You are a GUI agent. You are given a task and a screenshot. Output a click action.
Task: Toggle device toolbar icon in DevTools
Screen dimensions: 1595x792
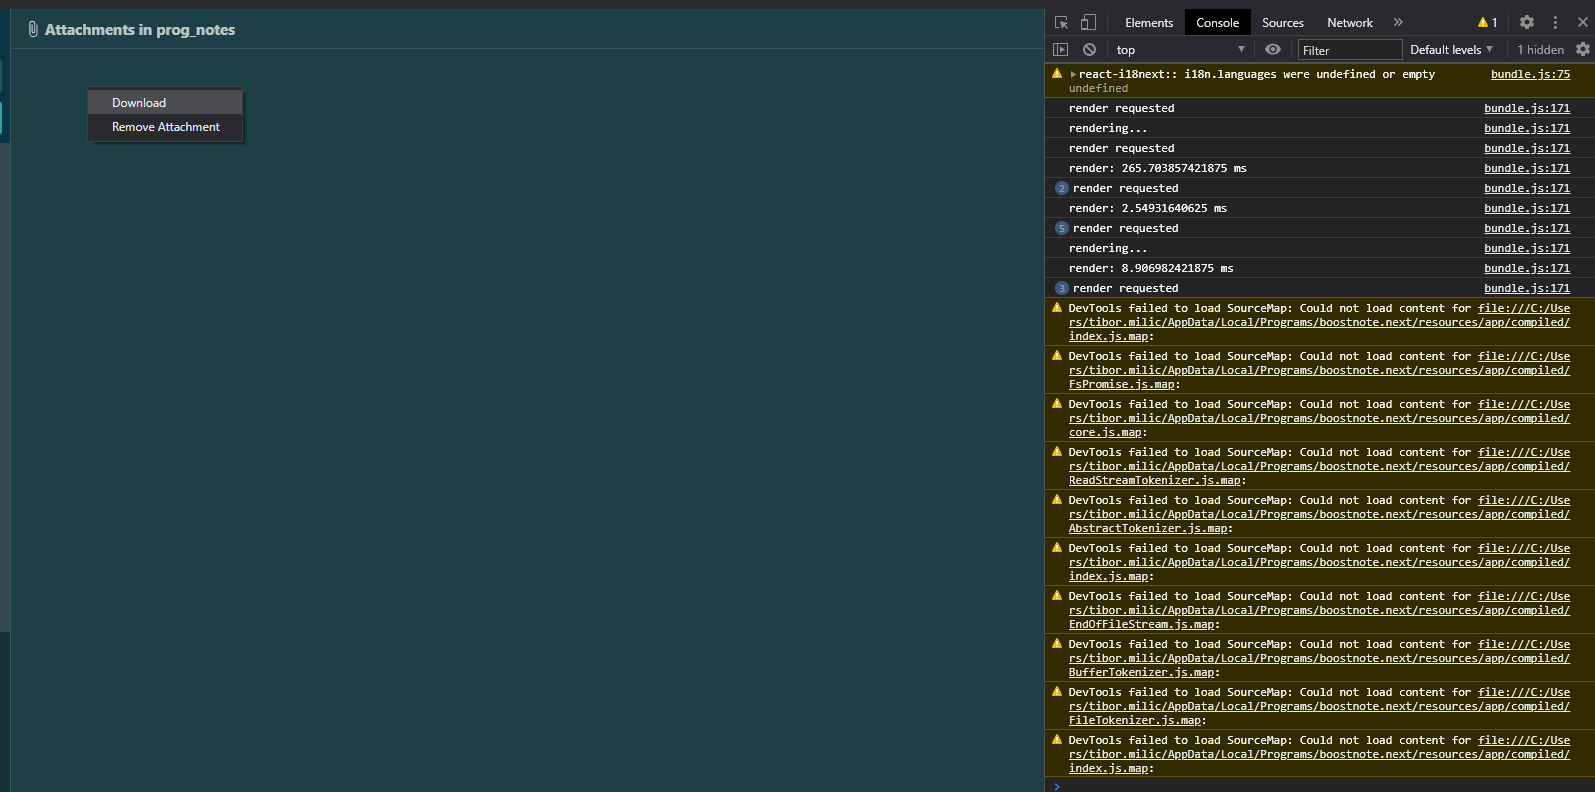click(x=1088, y=22)
